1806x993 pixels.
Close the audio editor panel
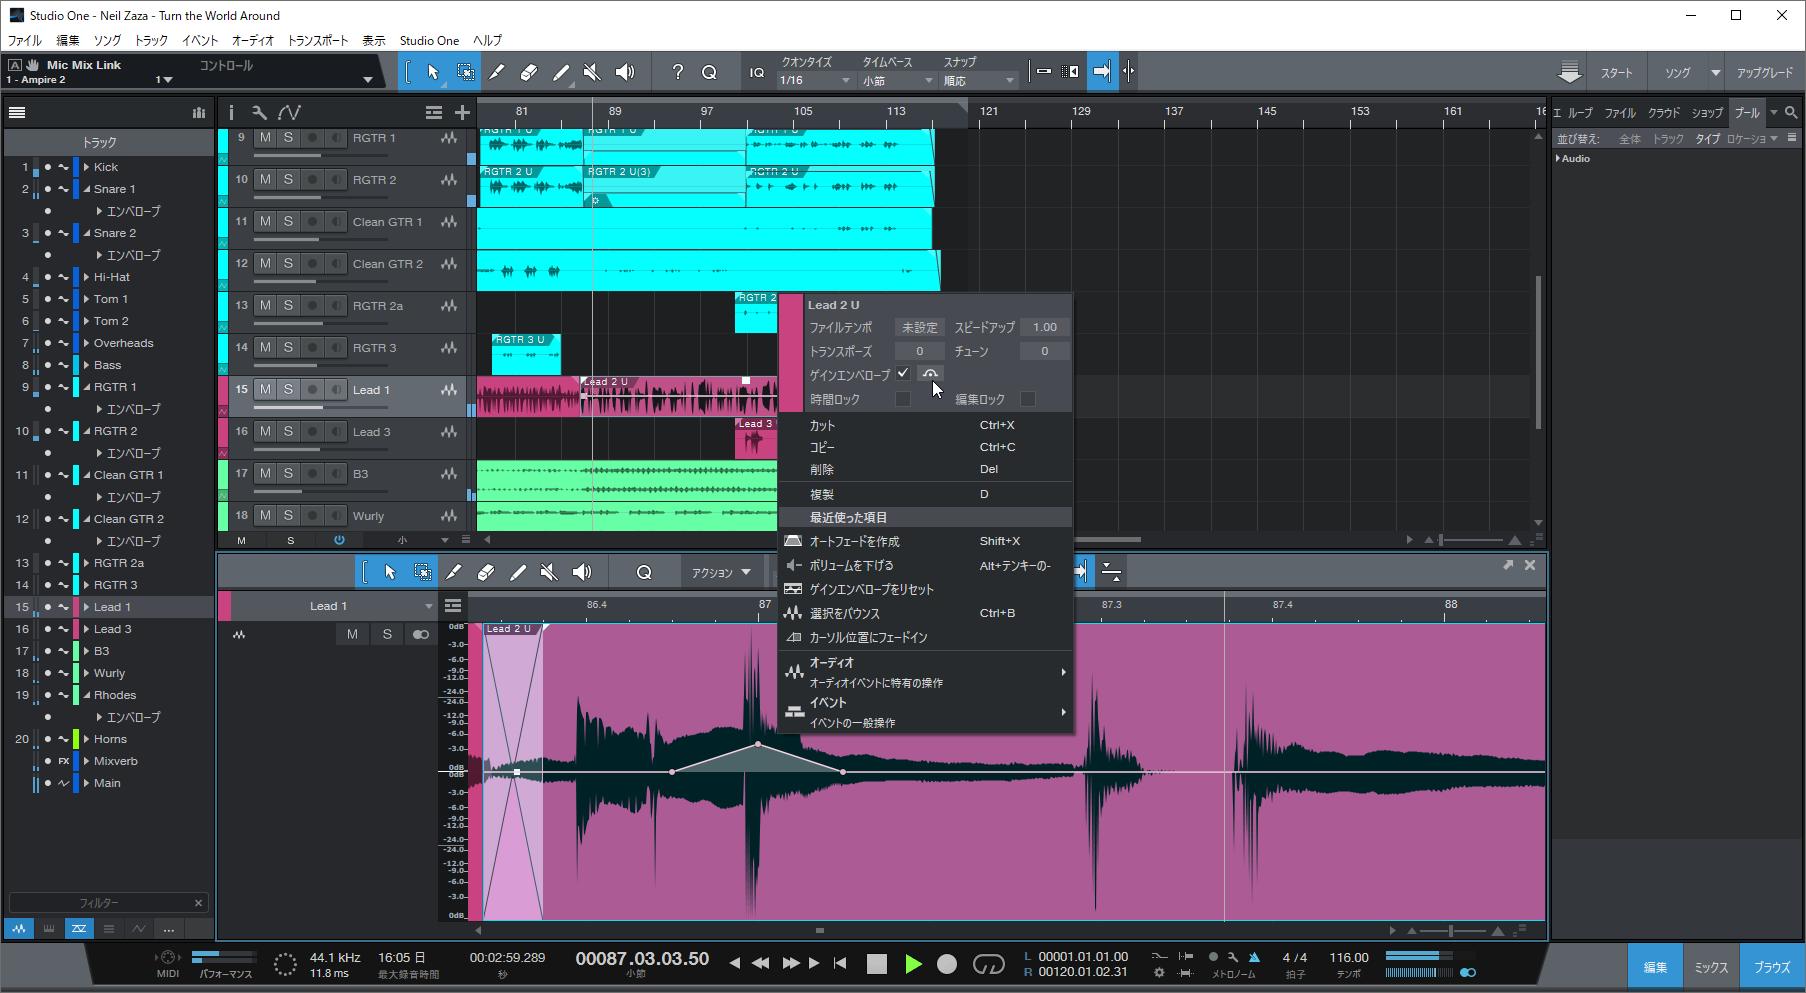[1530, 566]
